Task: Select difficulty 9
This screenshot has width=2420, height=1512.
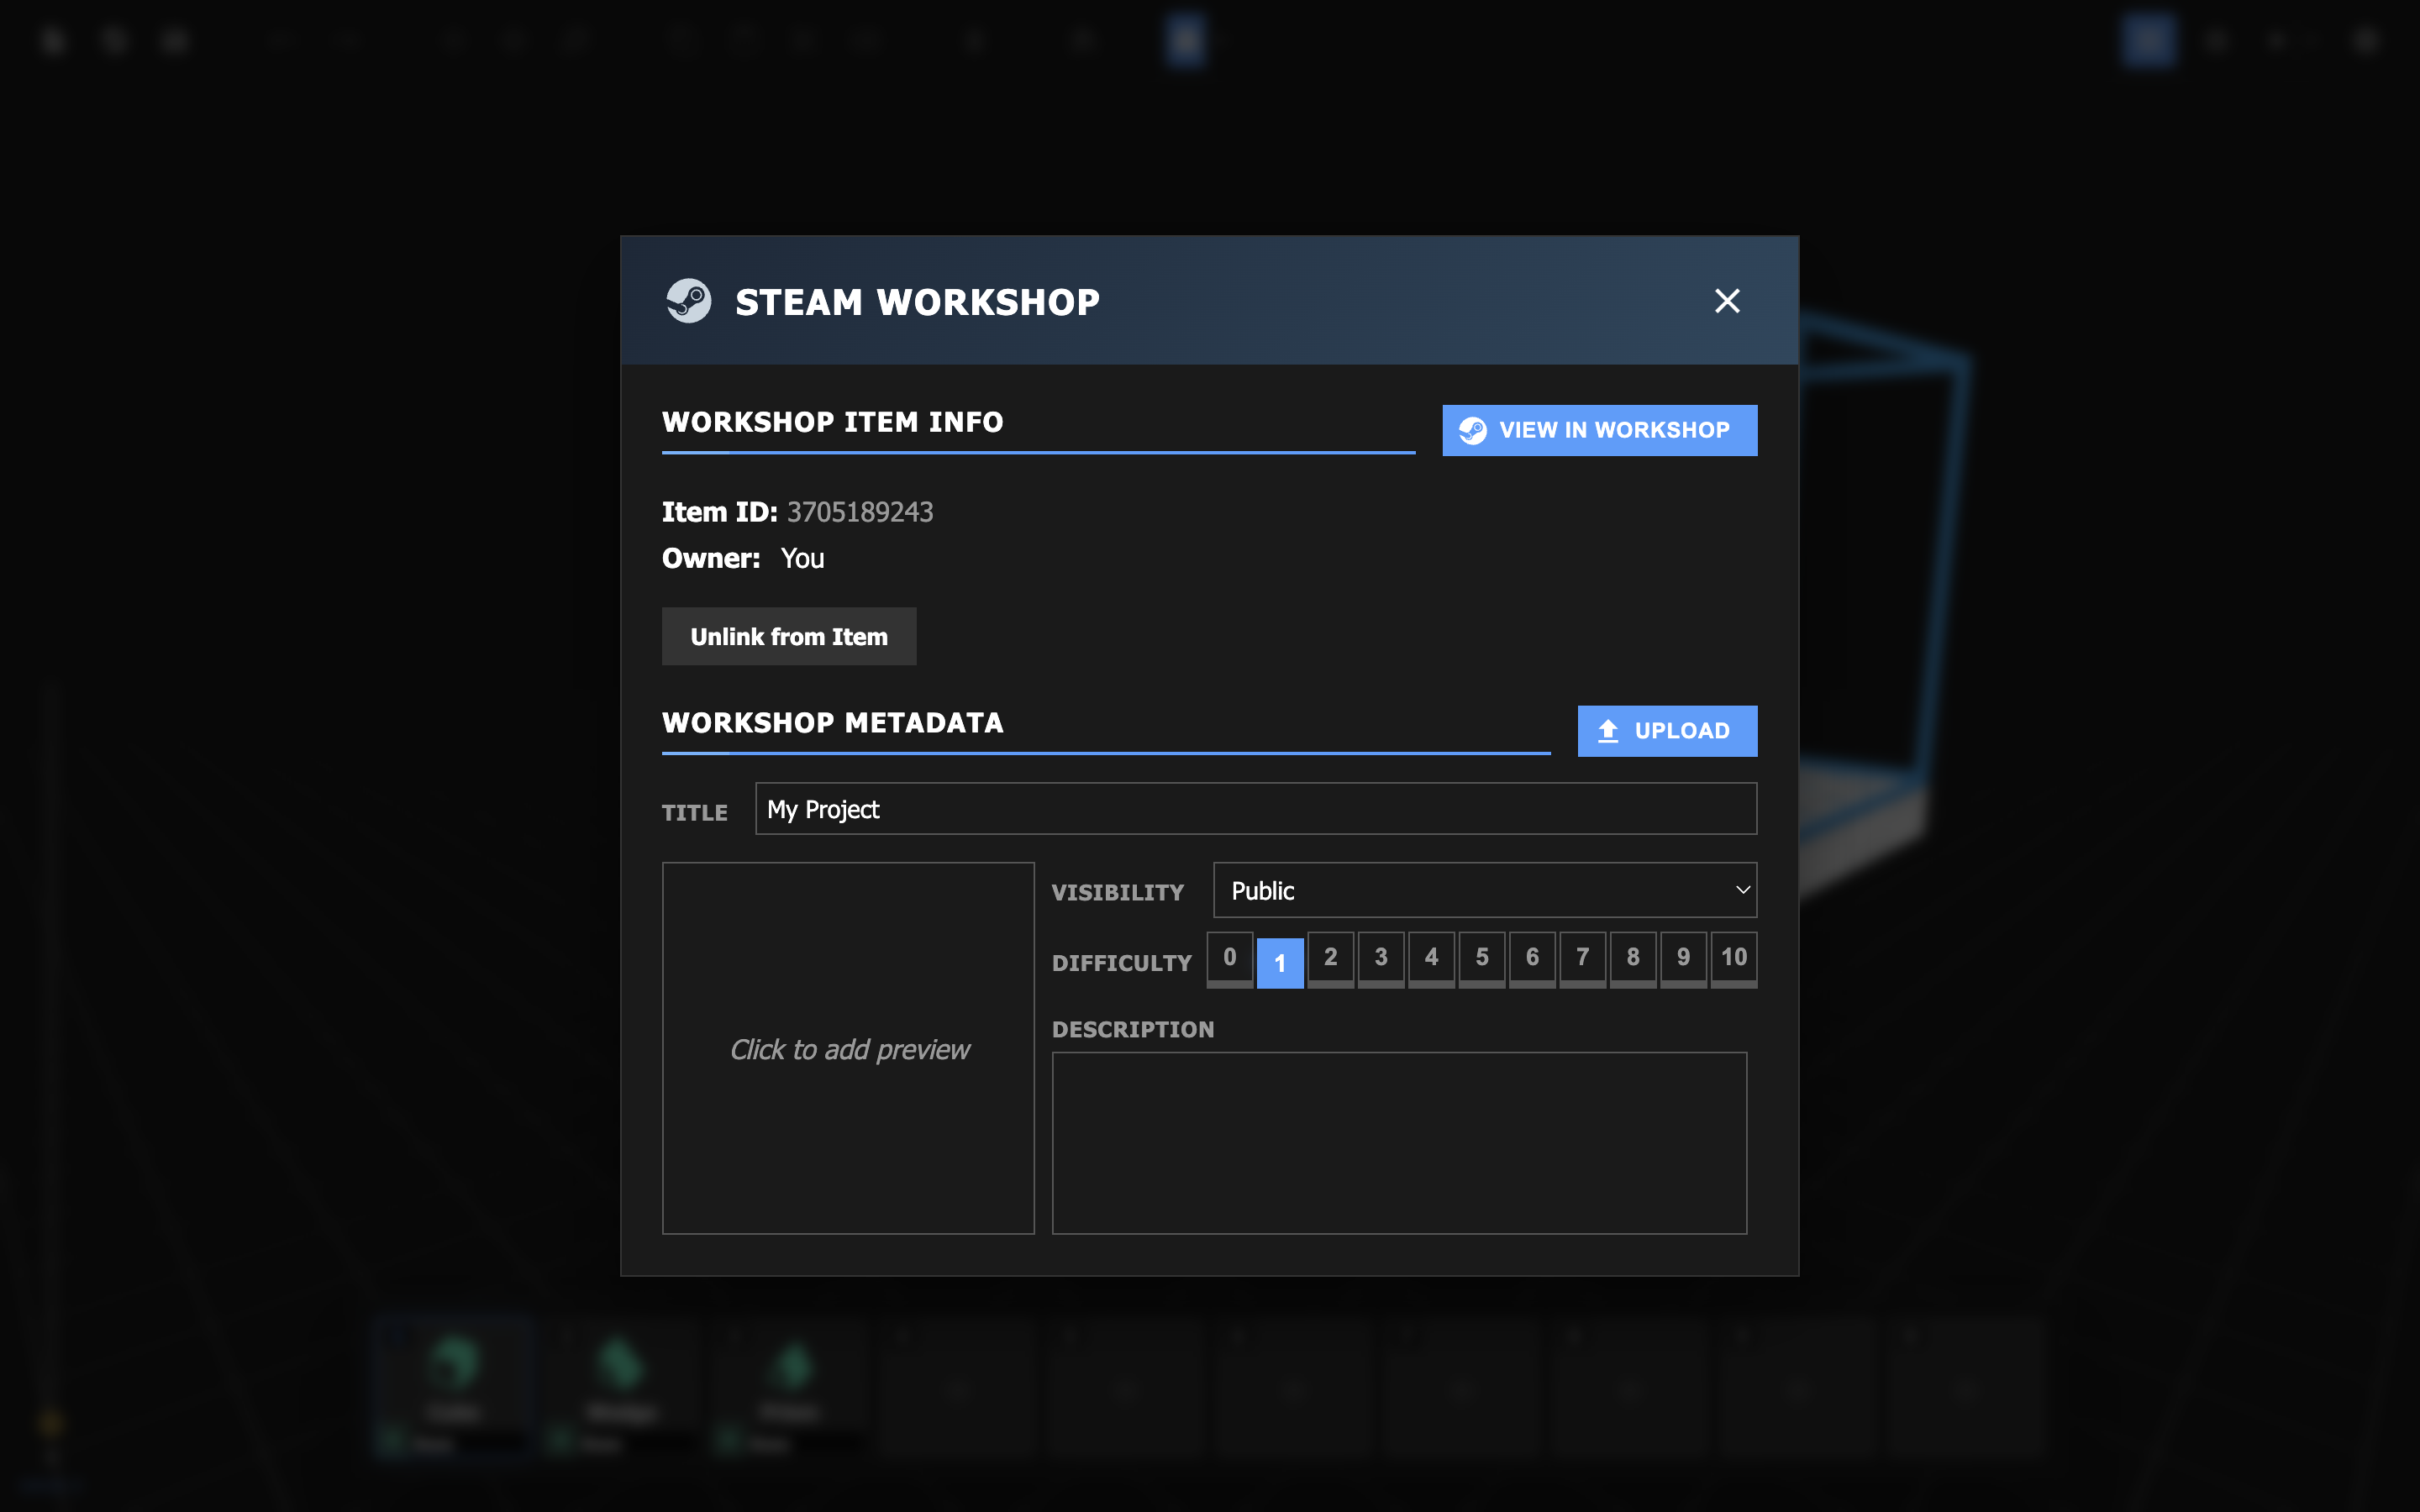Action: point(1683,960)
